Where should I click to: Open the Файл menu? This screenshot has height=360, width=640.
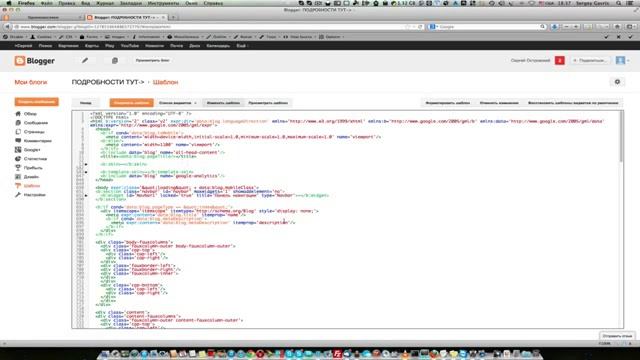pos(47,3)
